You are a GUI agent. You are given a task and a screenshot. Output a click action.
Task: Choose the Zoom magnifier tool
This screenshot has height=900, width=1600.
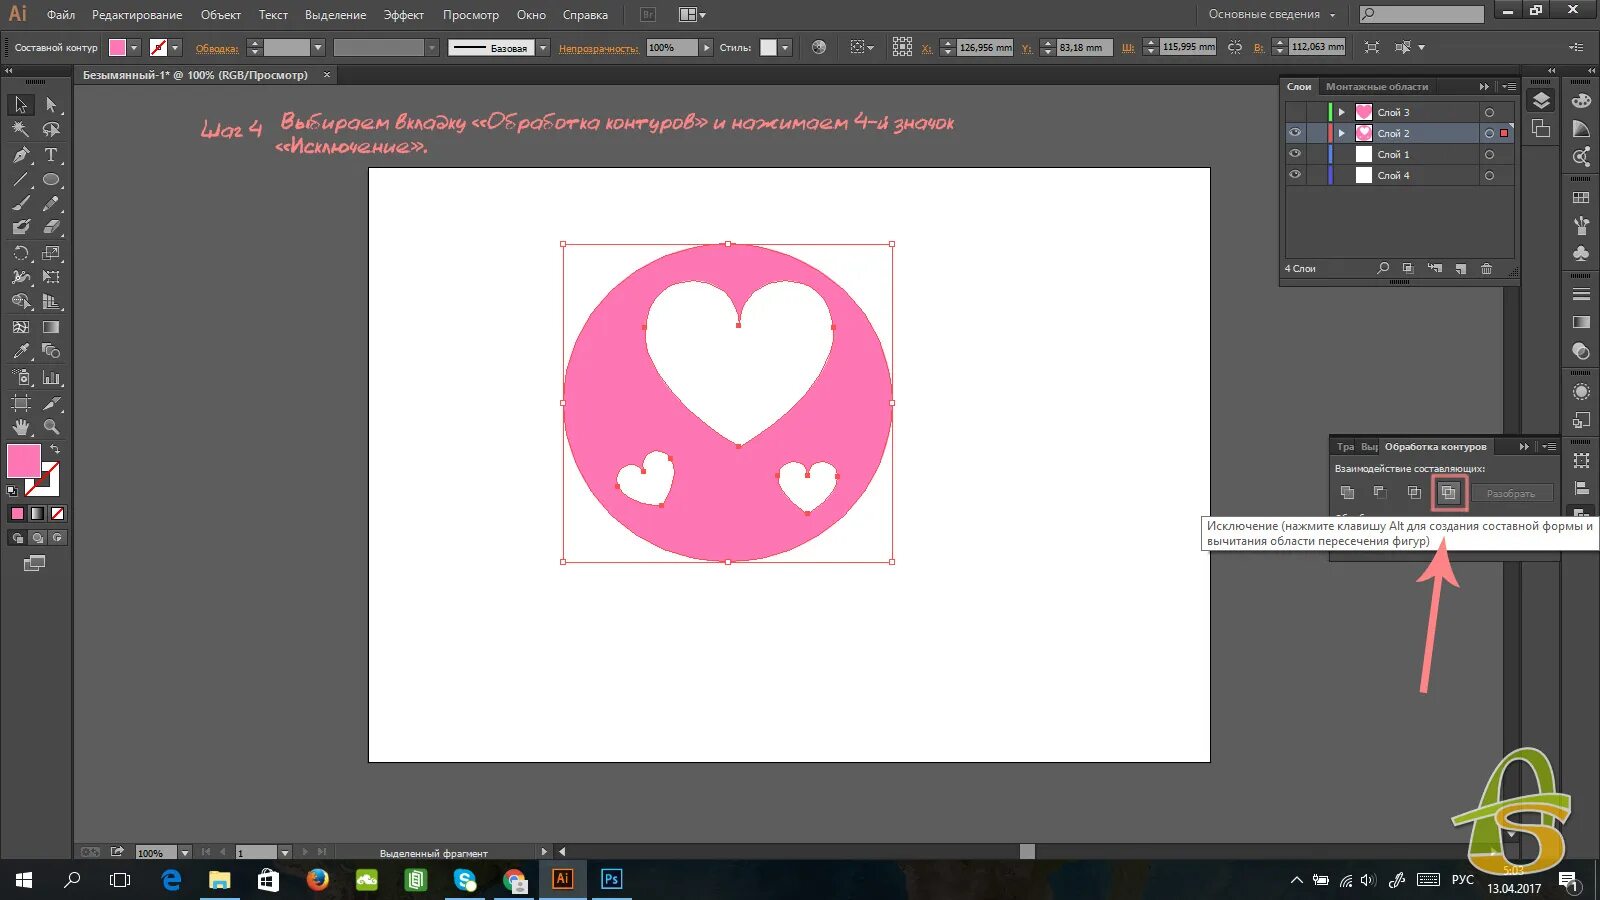[x=51, y=427]
